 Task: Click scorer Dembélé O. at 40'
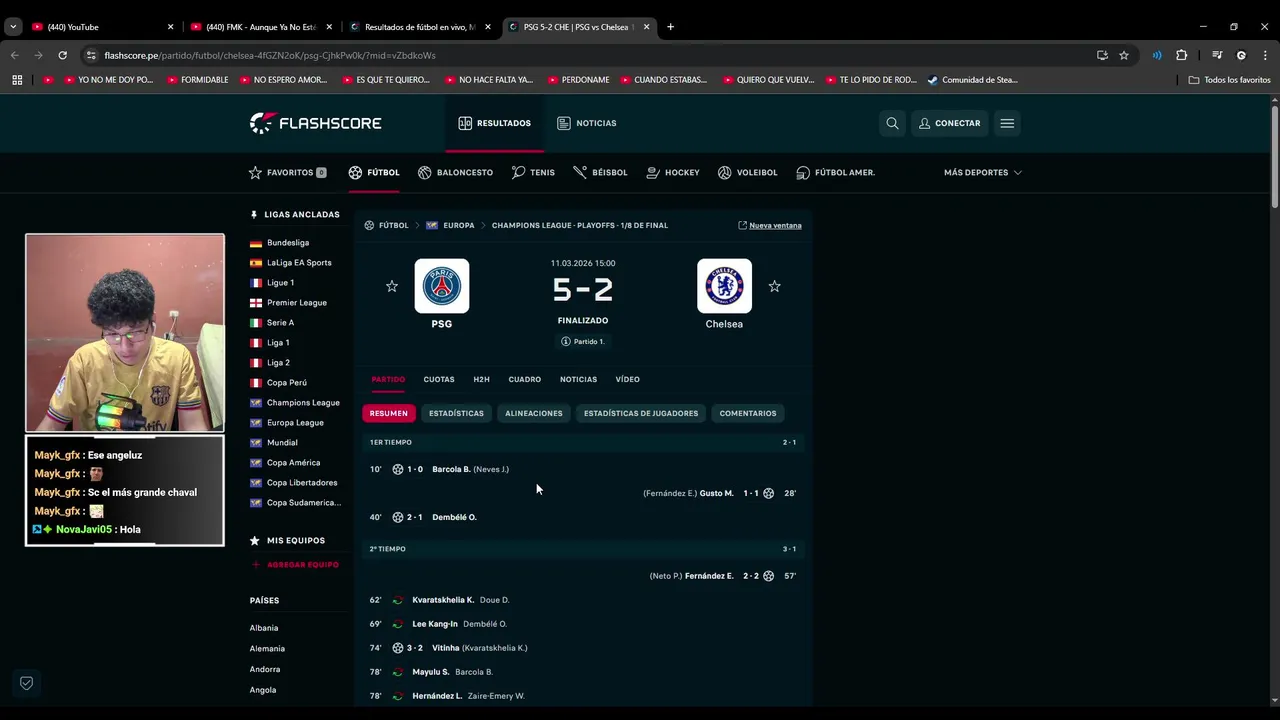click(454, 517)
